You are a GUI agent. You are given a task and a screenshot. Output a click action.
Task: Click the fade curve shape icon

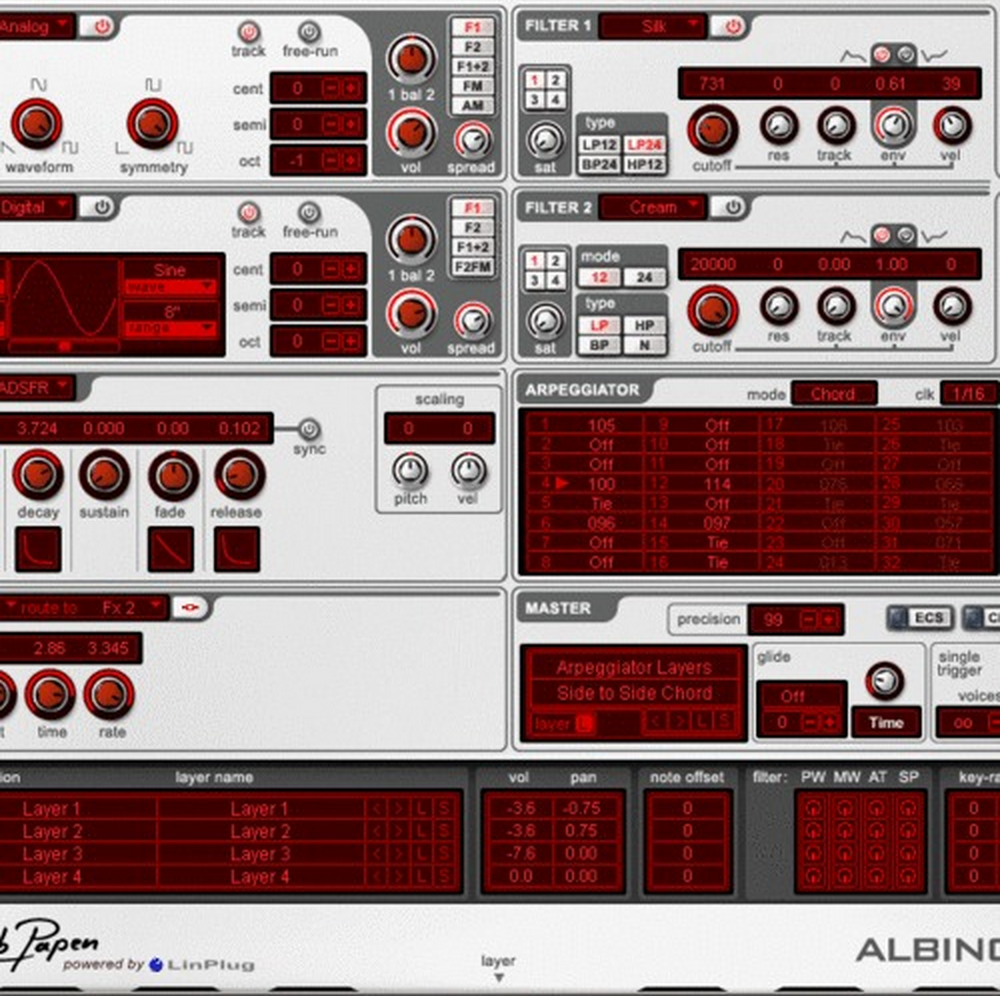tap(170, 549)
